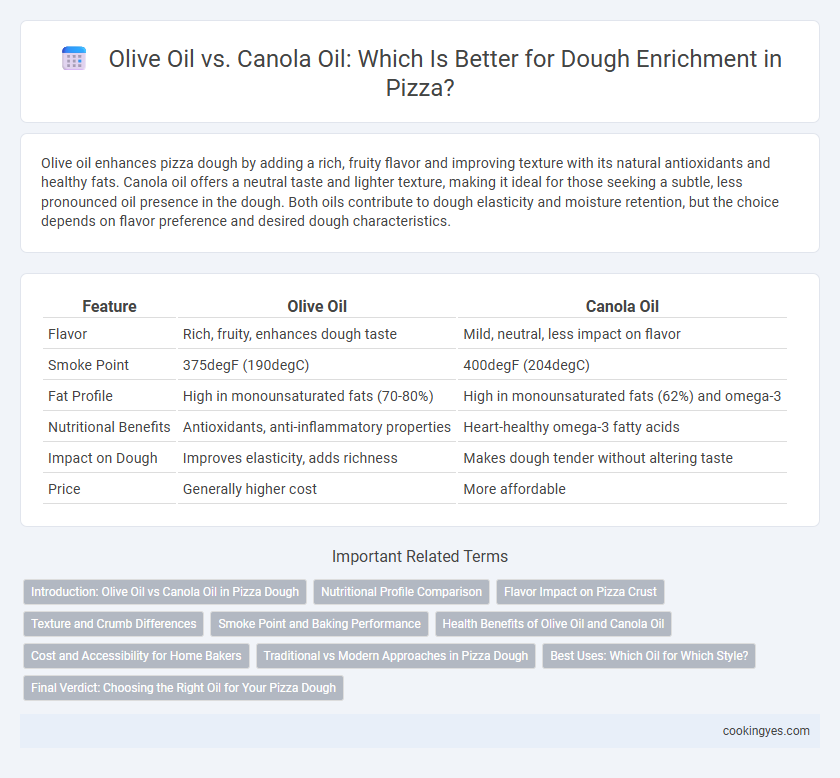This screenshot has width=840, height=778.
Task: Select the 'Canola Oil' column header
Action: [x=622, y=306]
